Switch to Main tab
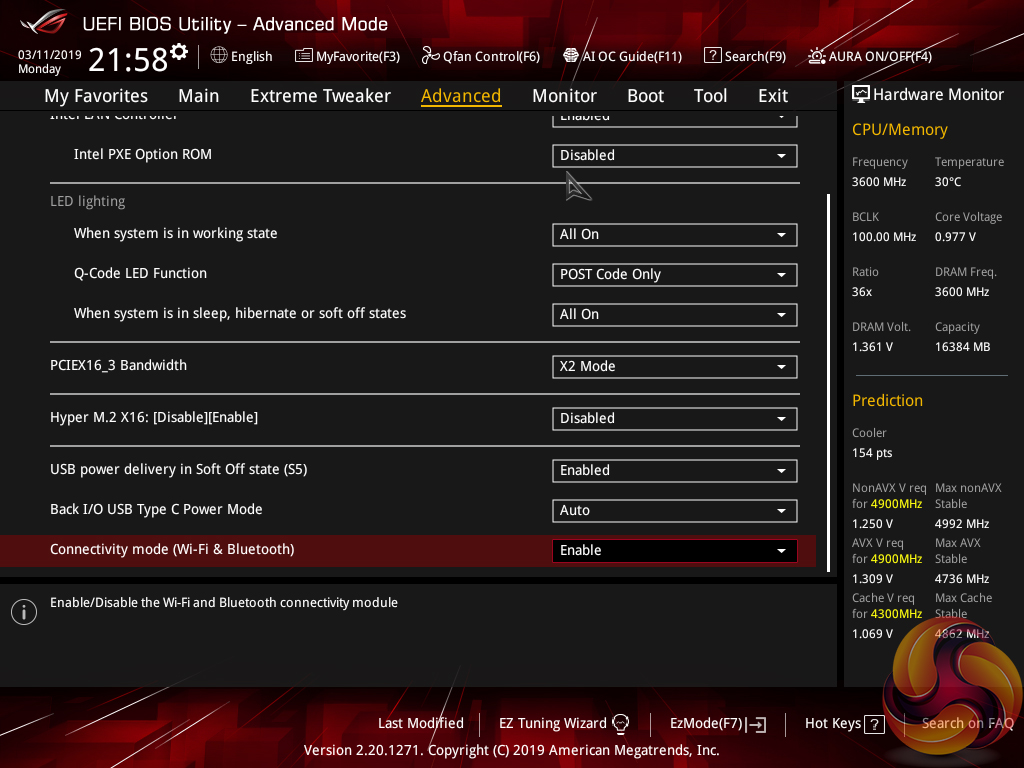This screenshot has width=1024, height=768. click(x=199, y=96)
